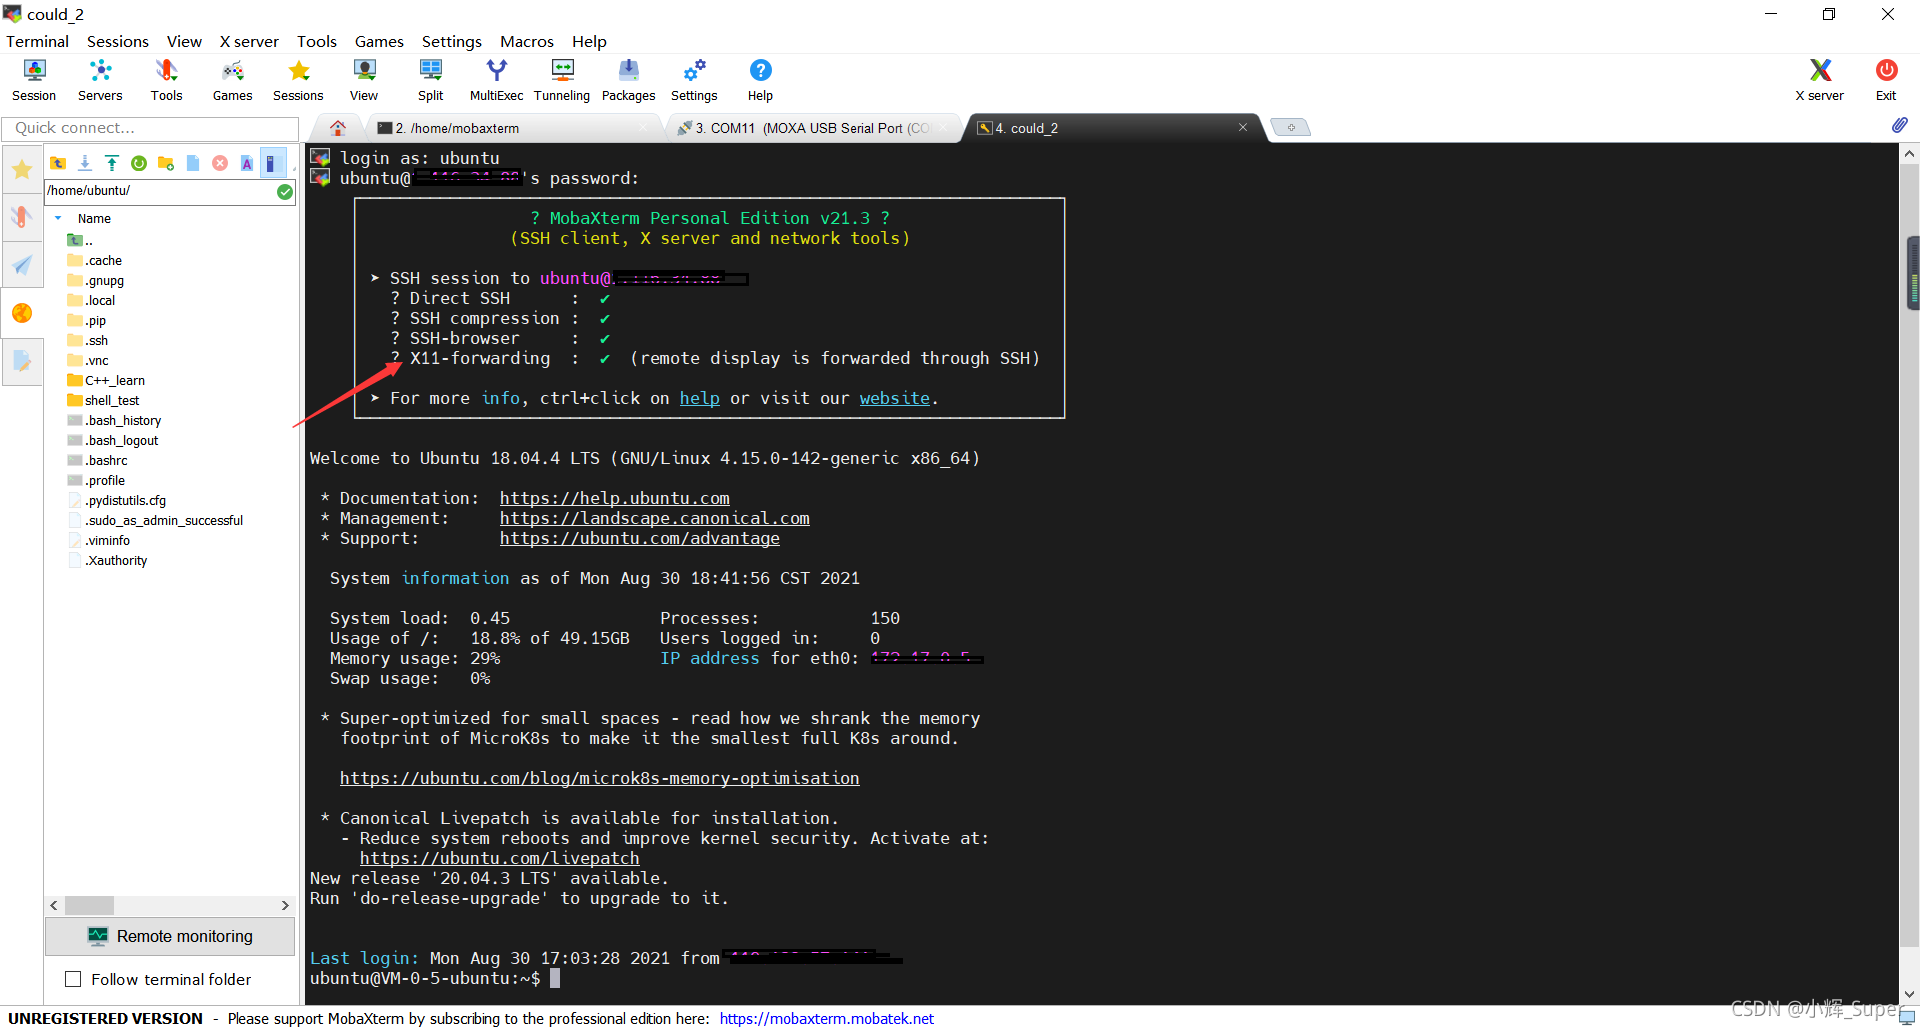Close the could_2 tab
Viewport: 1920px width, 1030px height.
[1243, 127]
